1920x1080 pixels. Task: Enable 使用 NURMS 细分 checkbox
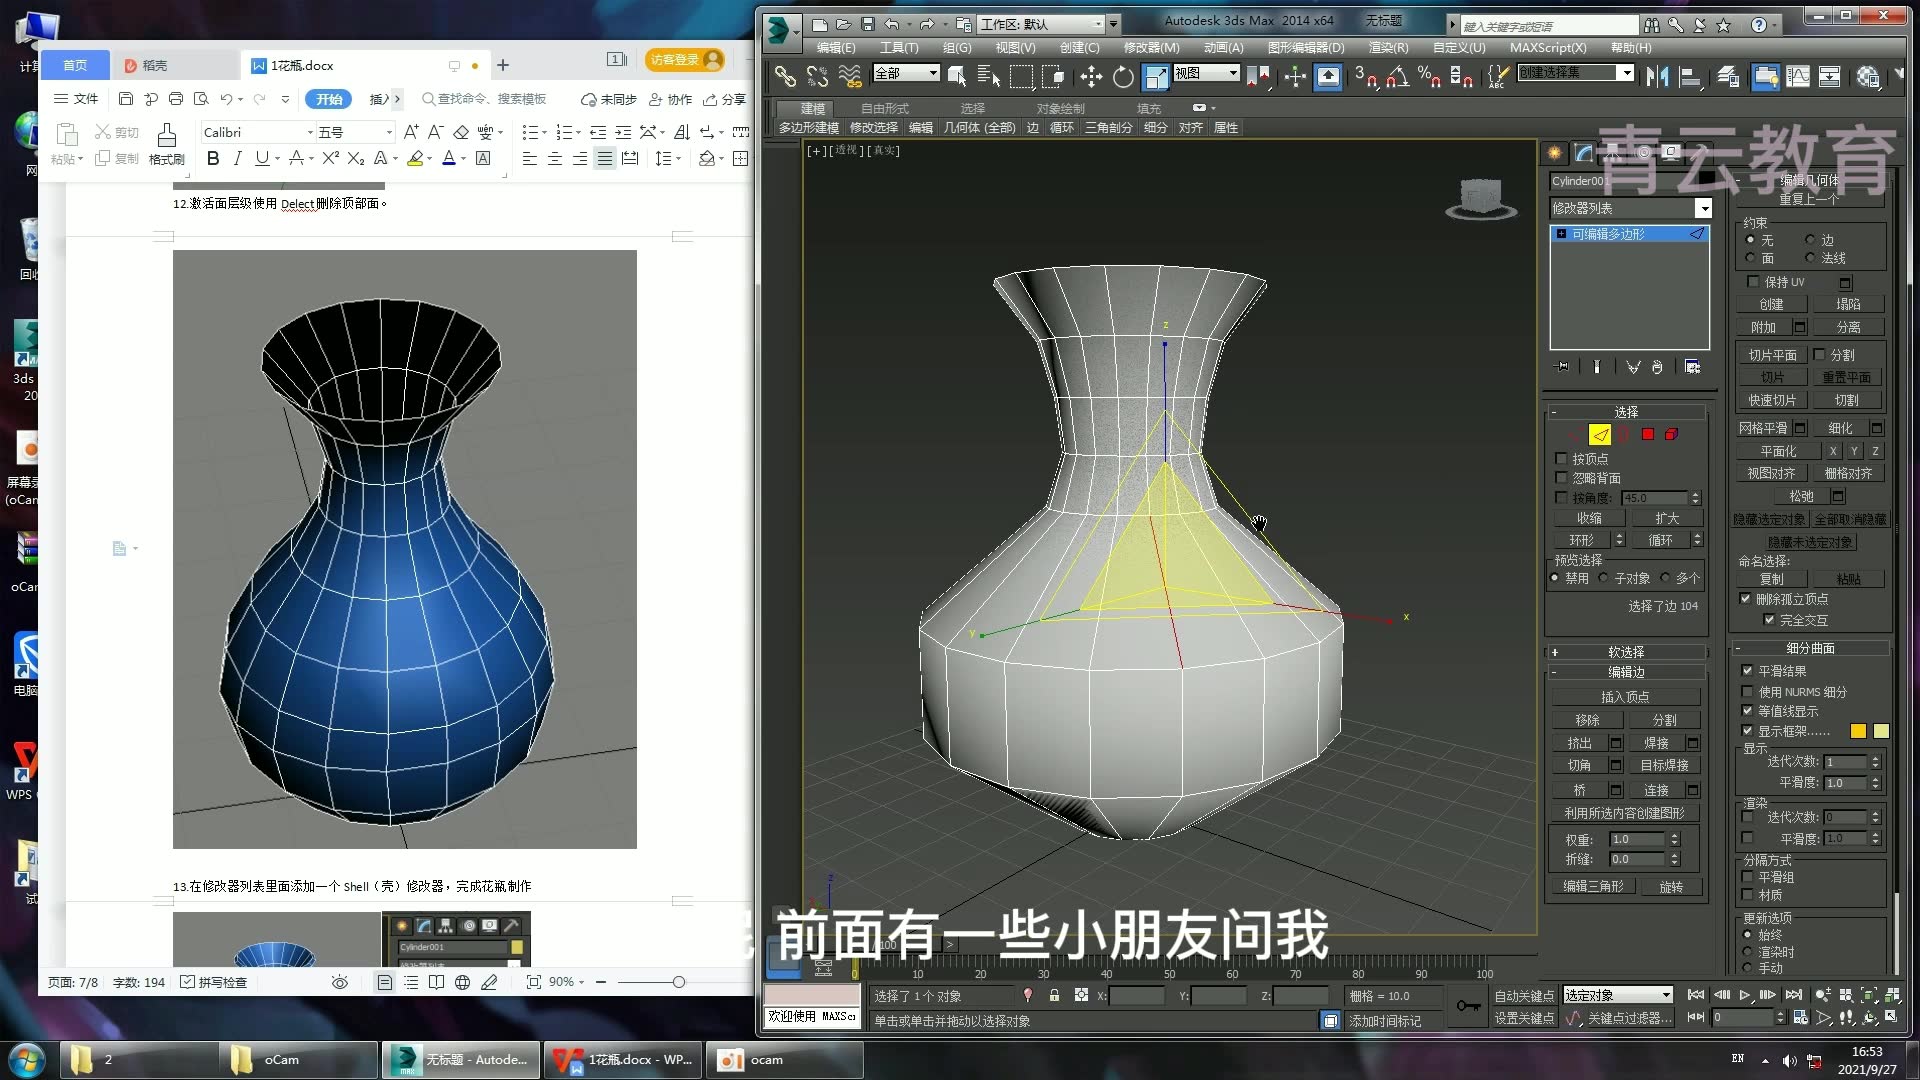tap(1747, 693)
